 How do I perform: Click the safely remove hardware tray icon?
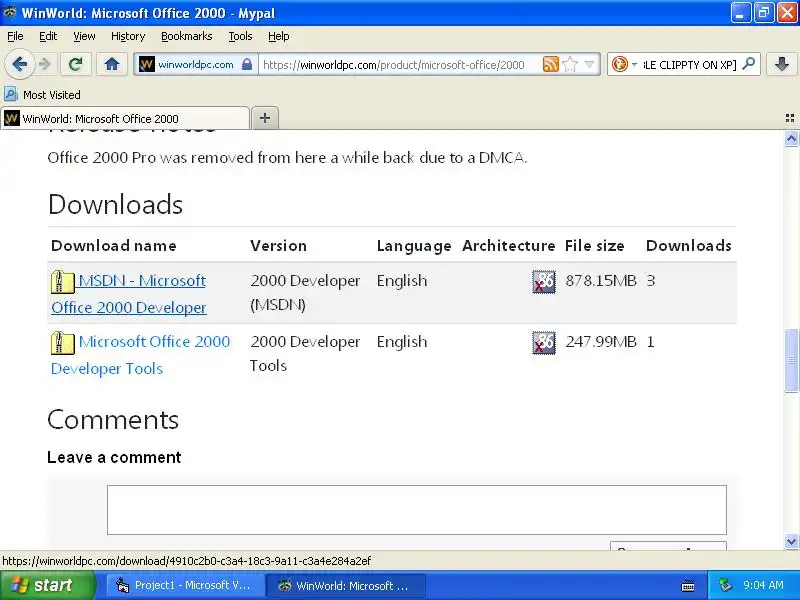[725, 585]
